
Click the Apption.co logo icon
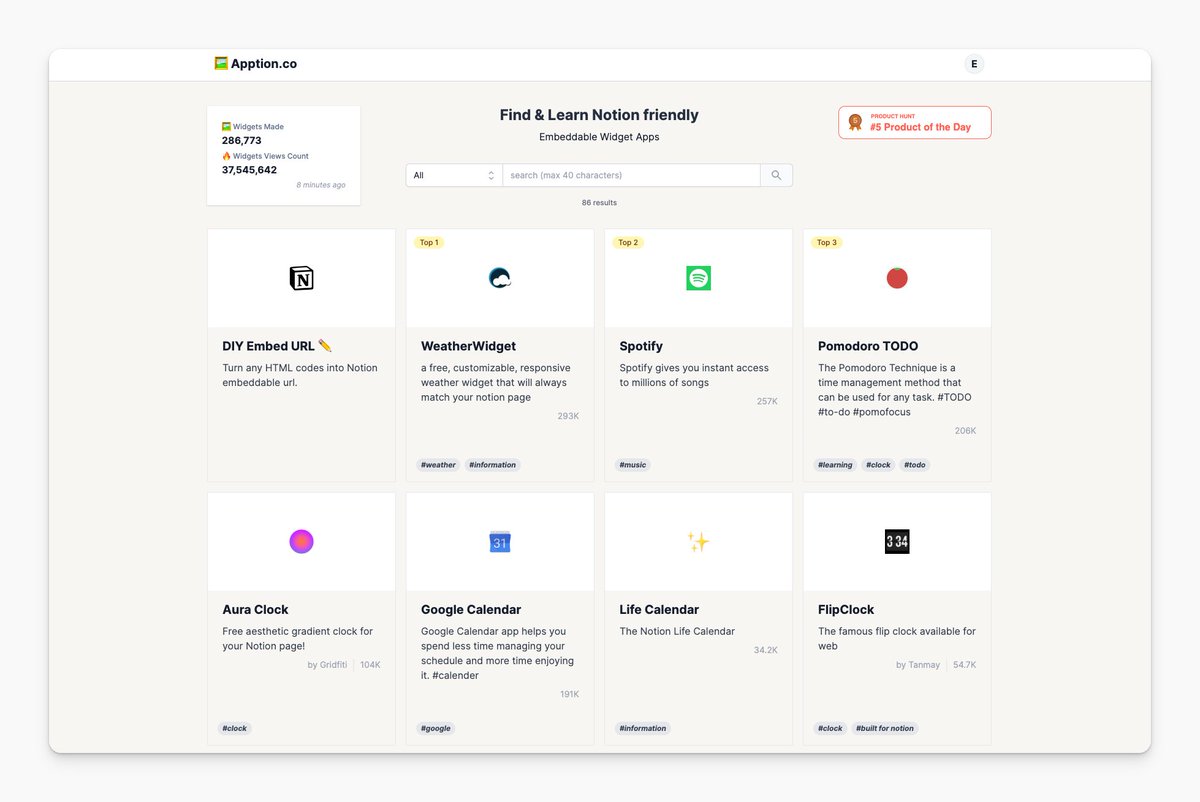click(221, 63)
